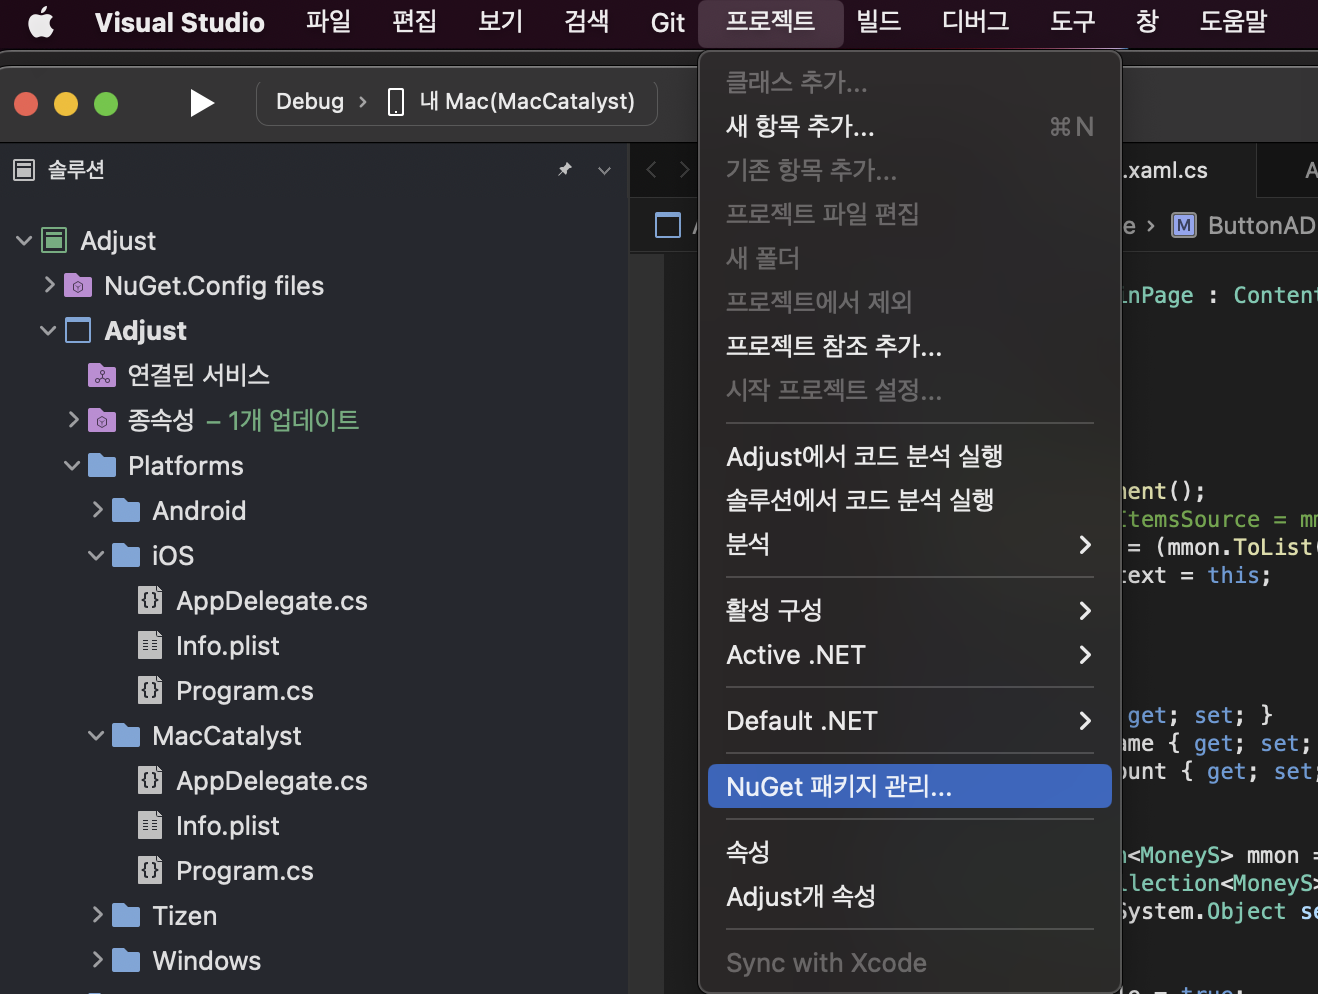
Task: Open the Active .NET submenu
Action: (909, 655)
